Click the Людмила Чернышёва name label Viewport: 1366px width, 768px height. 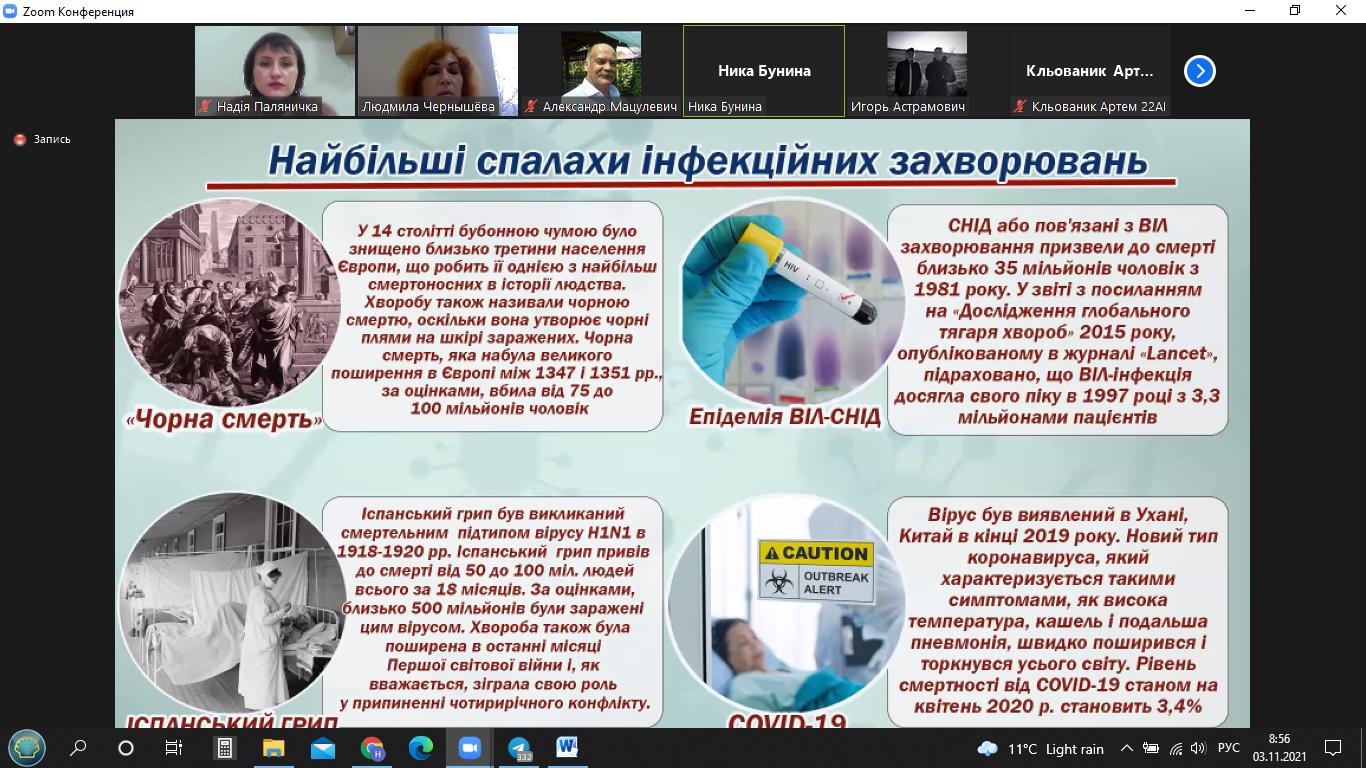428,107
